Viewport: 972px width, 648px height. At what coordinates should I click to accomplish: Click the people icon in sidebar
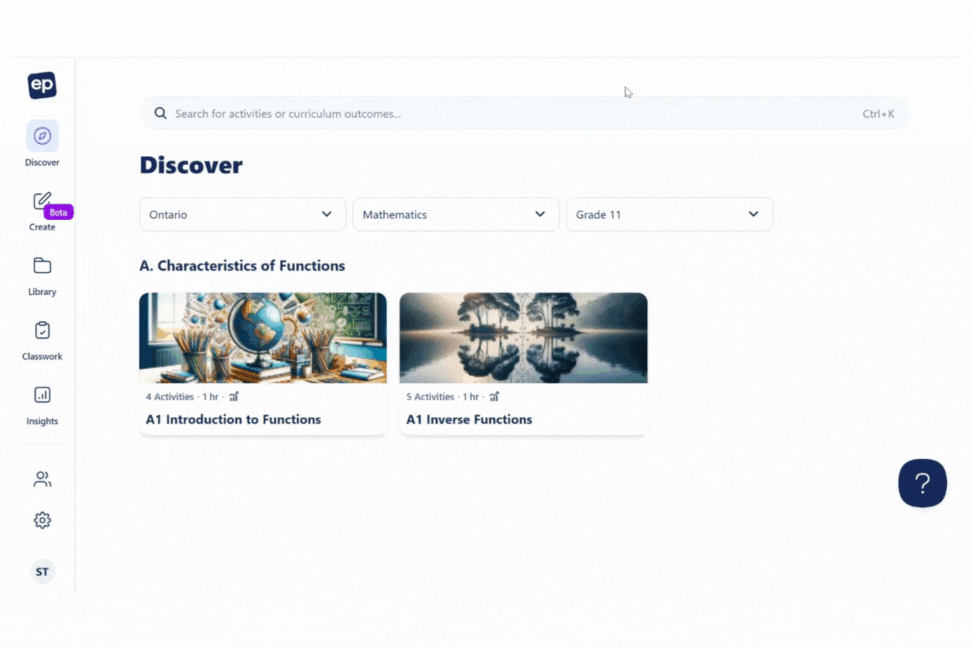42,480
